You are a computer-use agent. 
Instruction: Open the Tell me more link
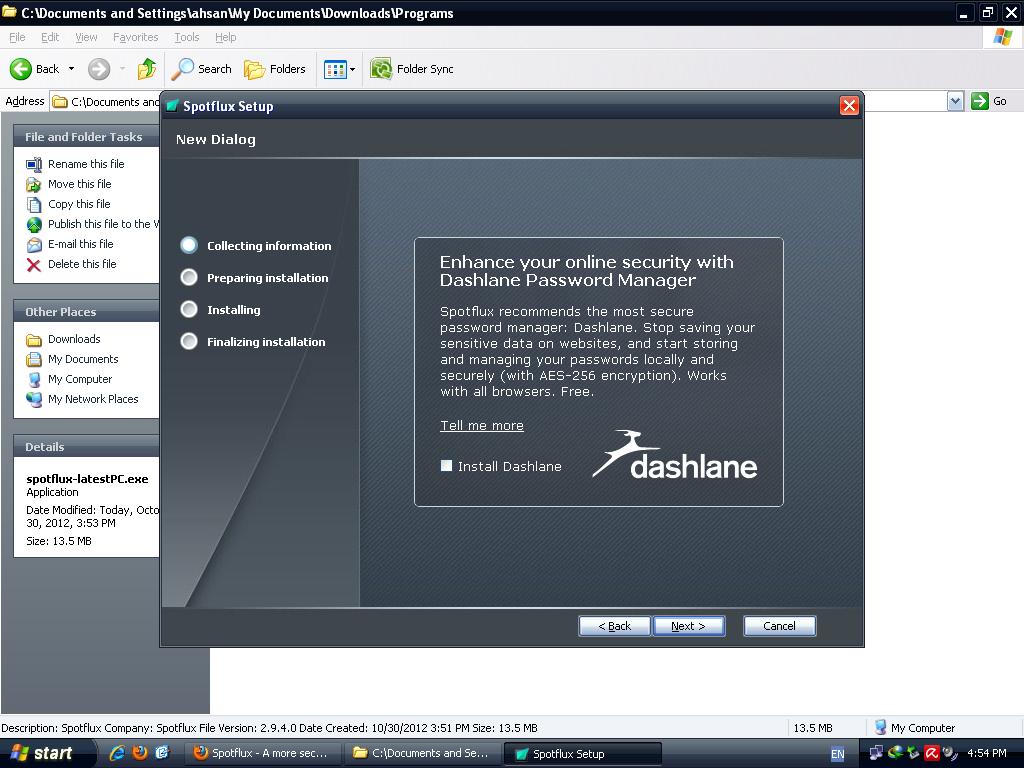tap(482, 425)
